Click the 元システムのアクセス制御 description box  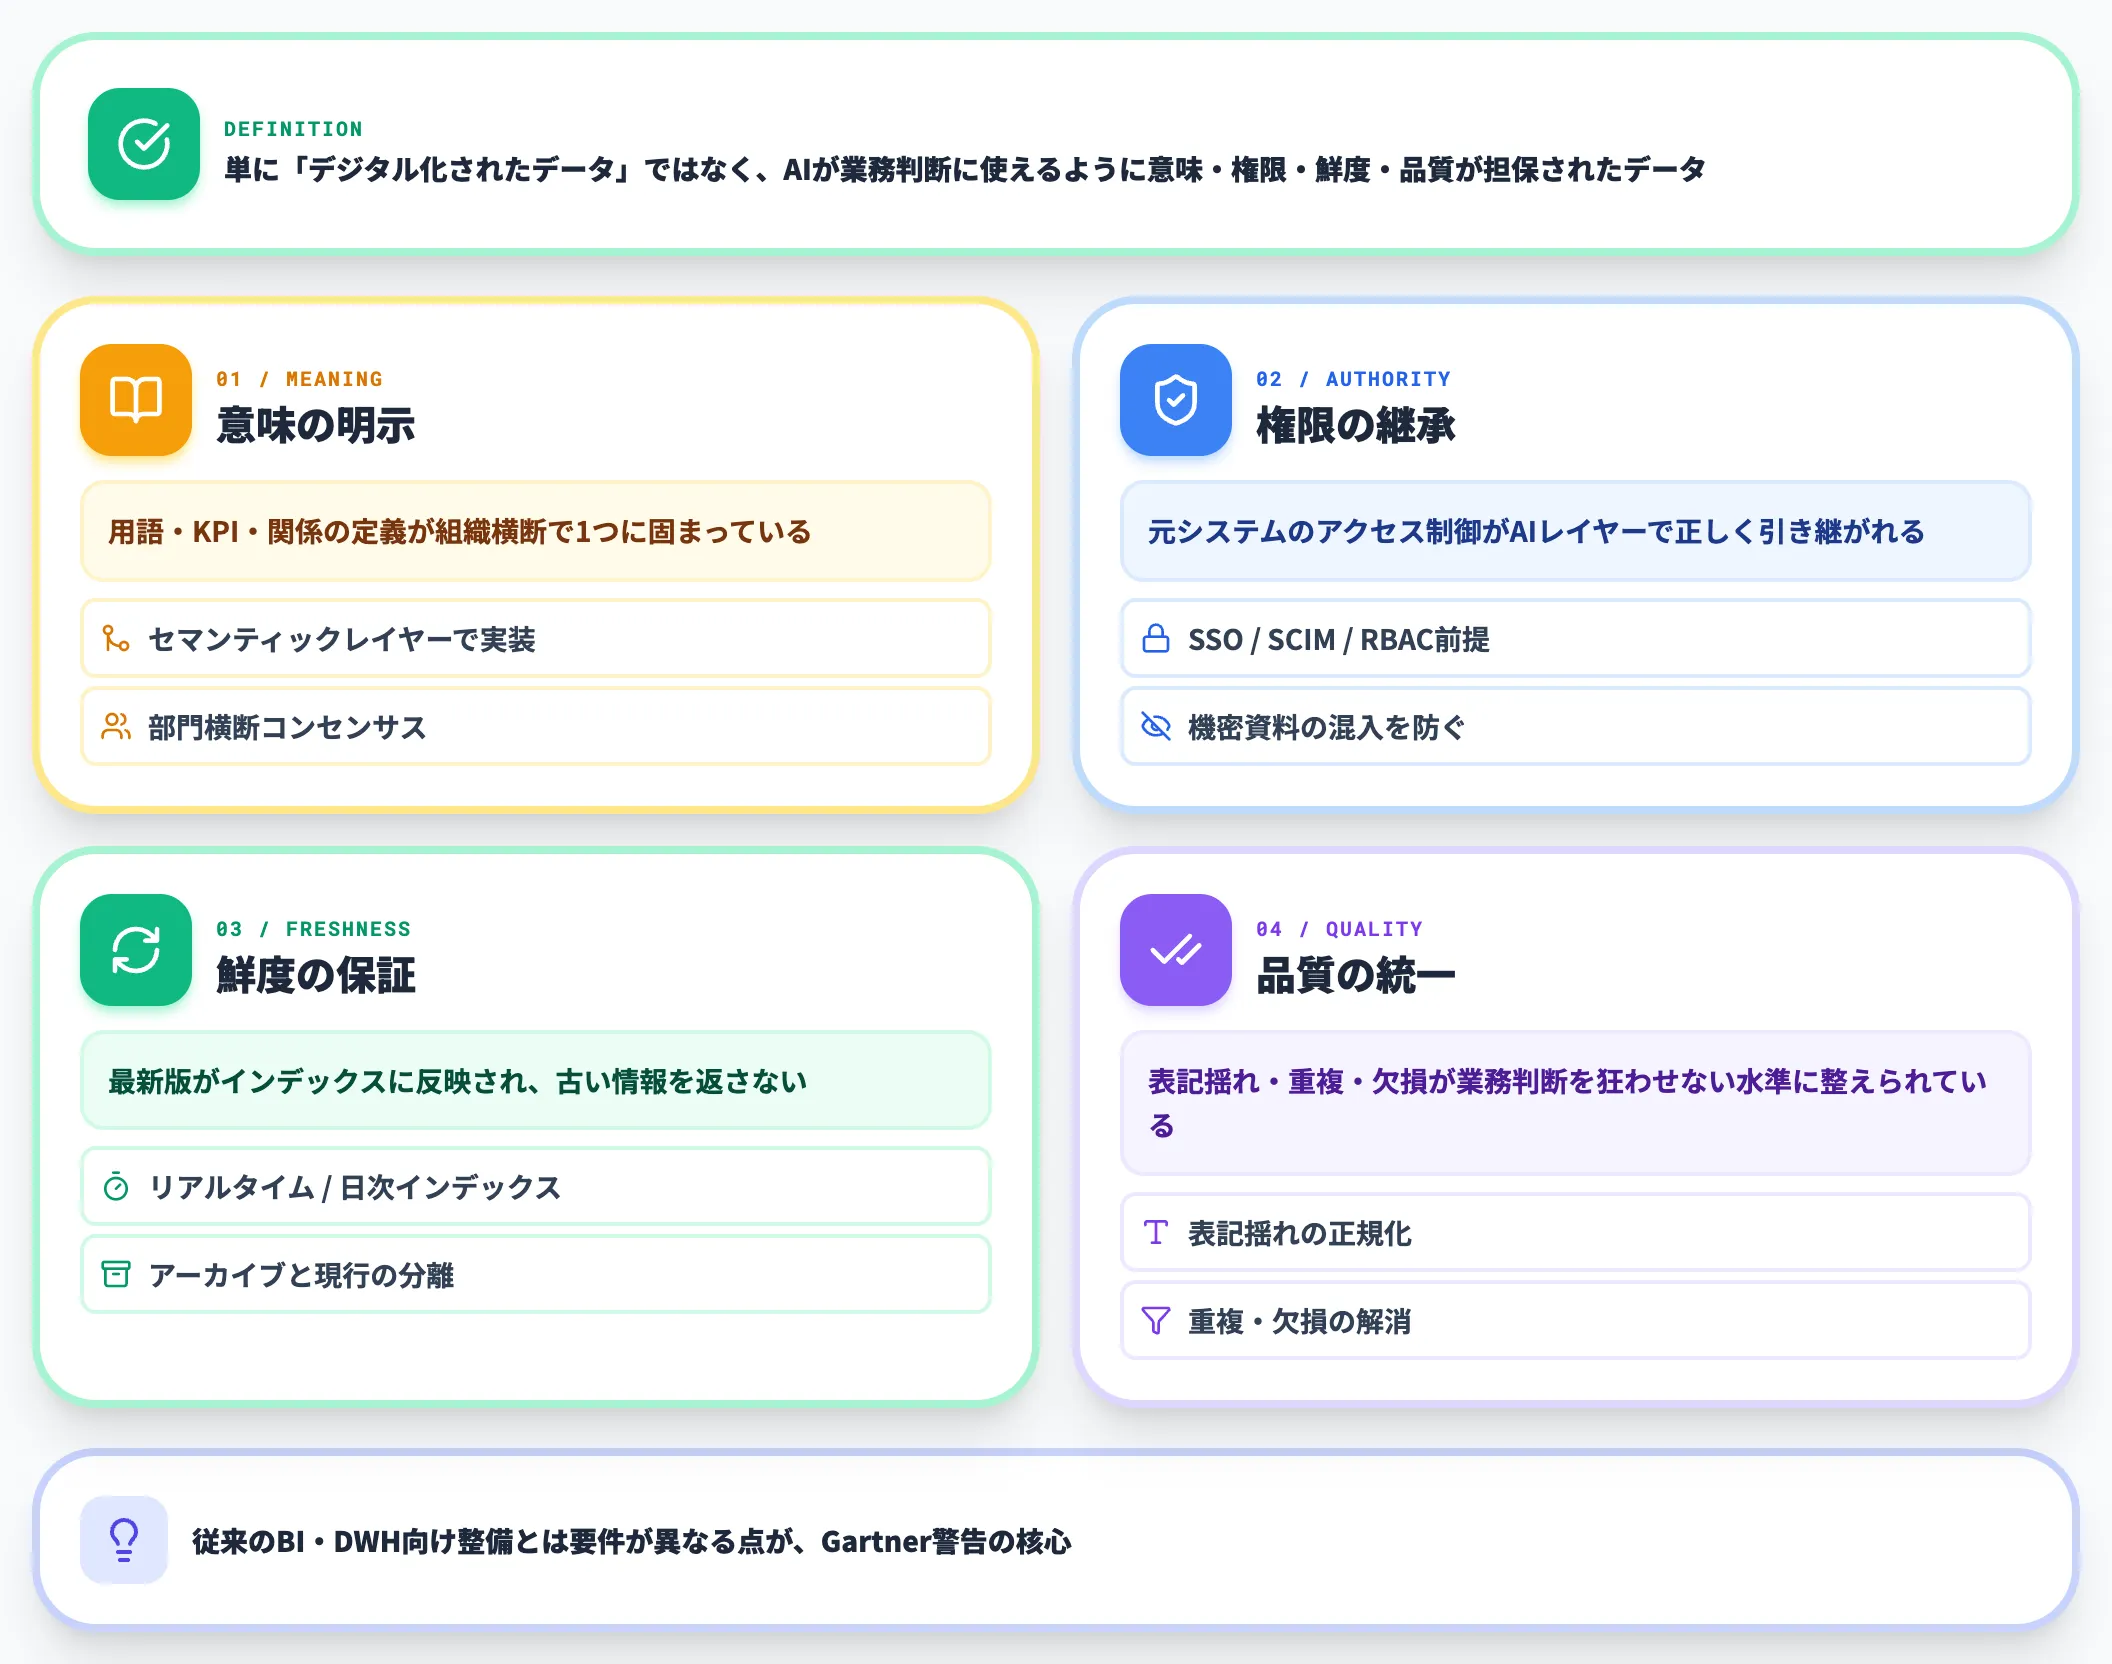pyautogui.click(x=1576, y=531)
